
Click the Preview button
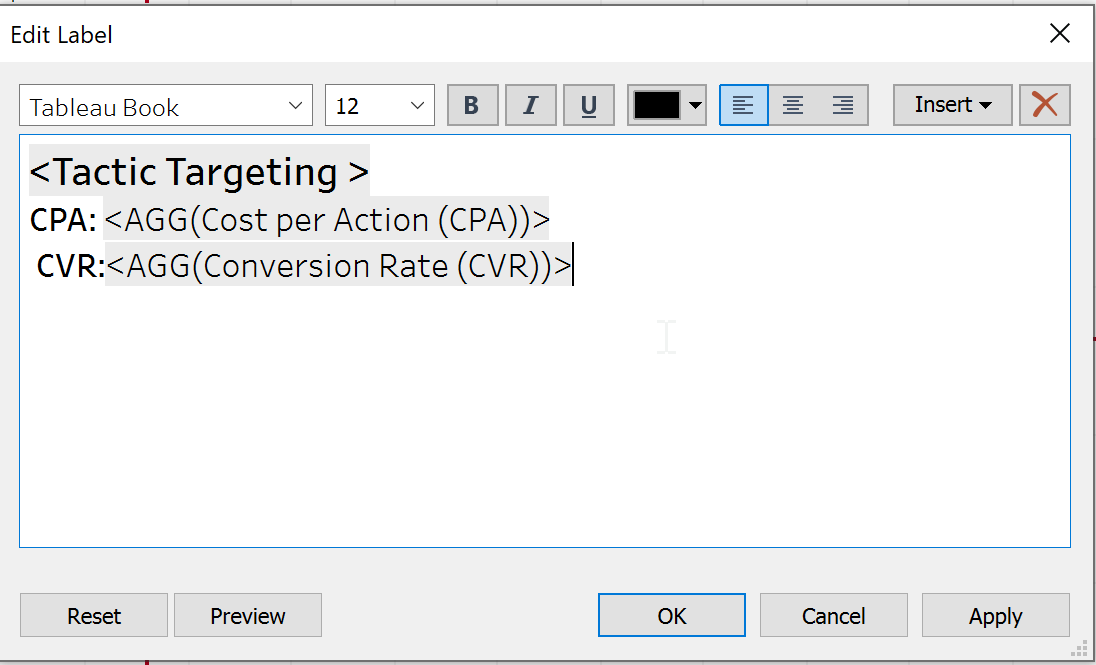pyautogui.click(x=248, y=615)
